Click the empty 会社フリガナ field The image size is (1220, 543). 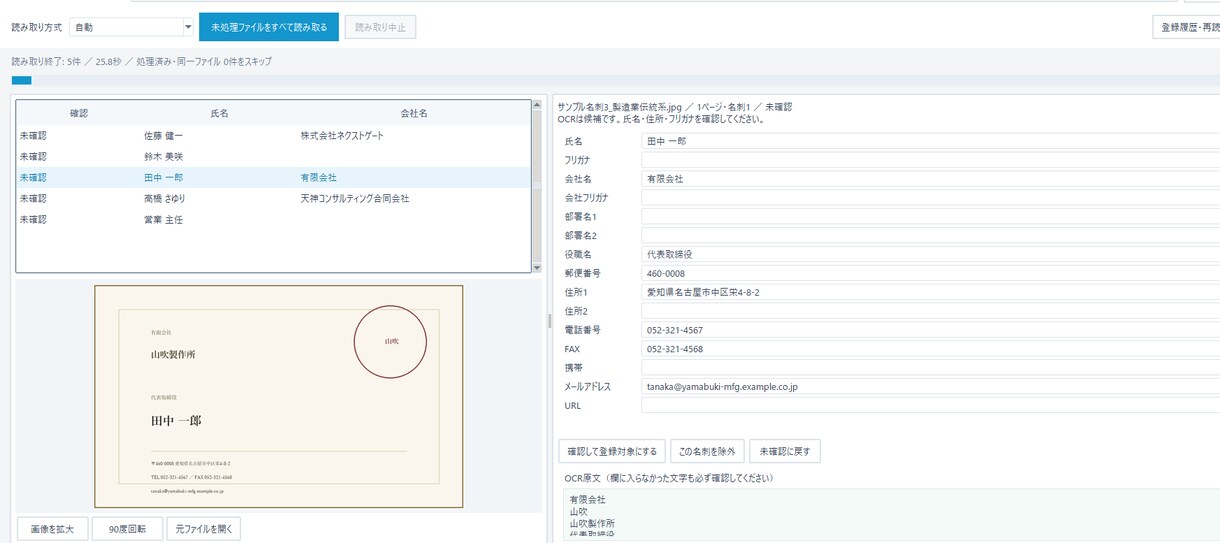pos(930,198)
